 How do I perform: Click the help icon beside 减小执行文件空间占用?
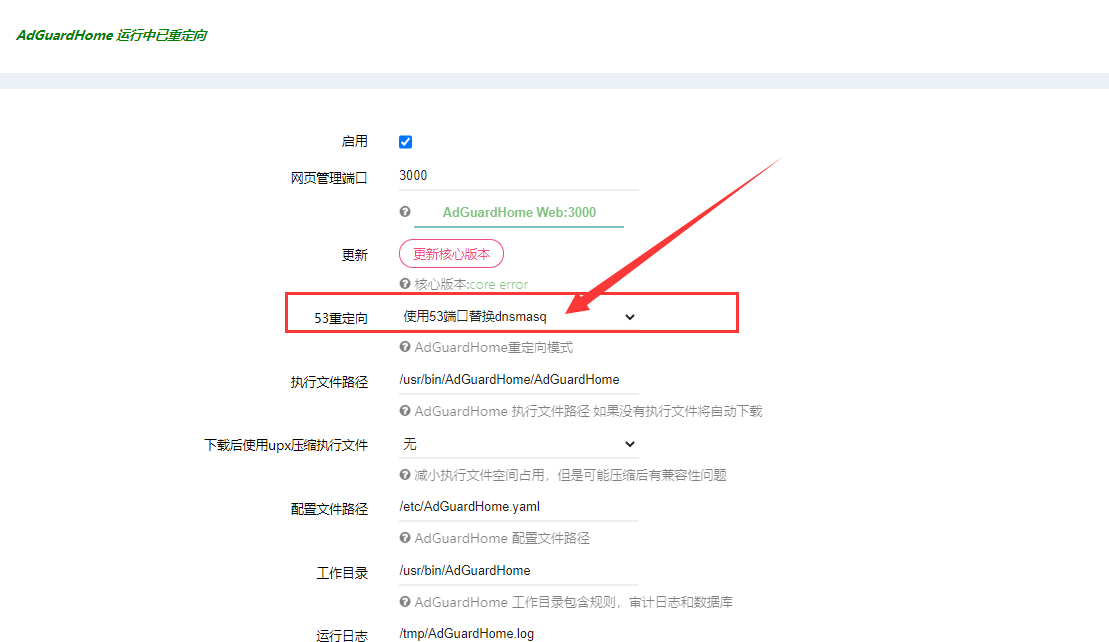tap(405, 474)
